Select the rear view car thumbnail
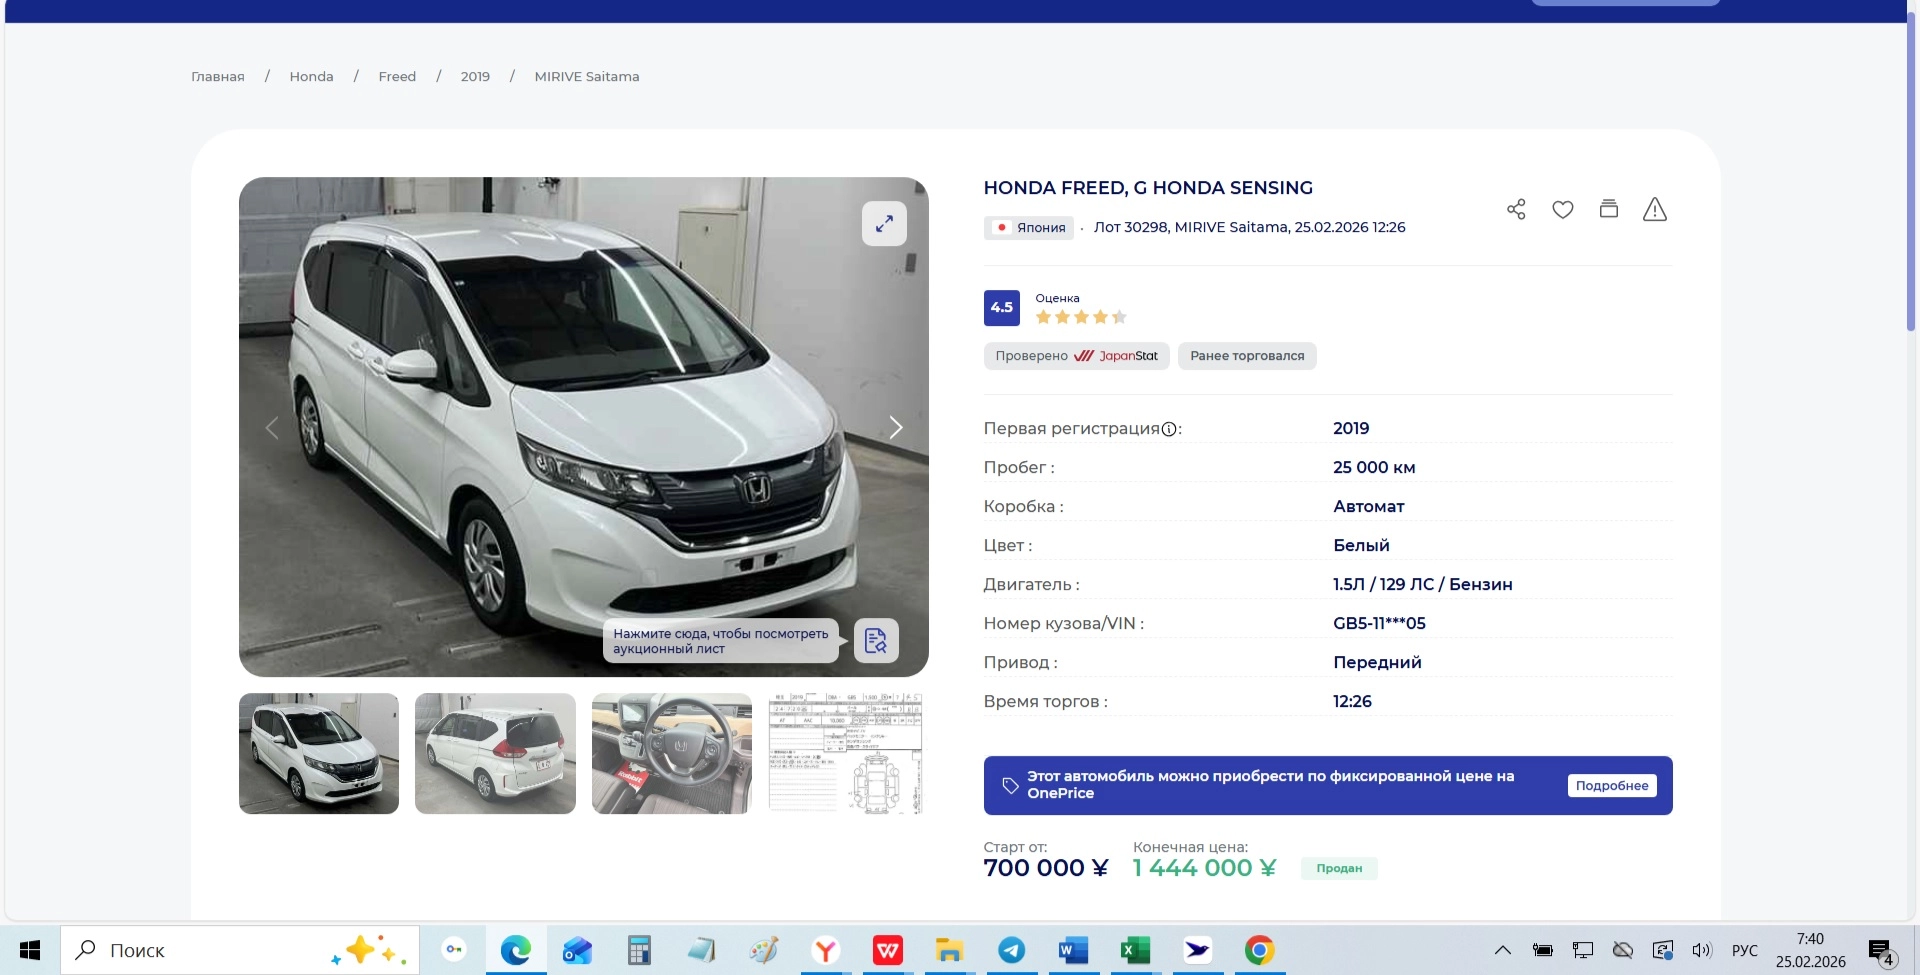This screenshot has height=975, width=1920. [495, 753]
